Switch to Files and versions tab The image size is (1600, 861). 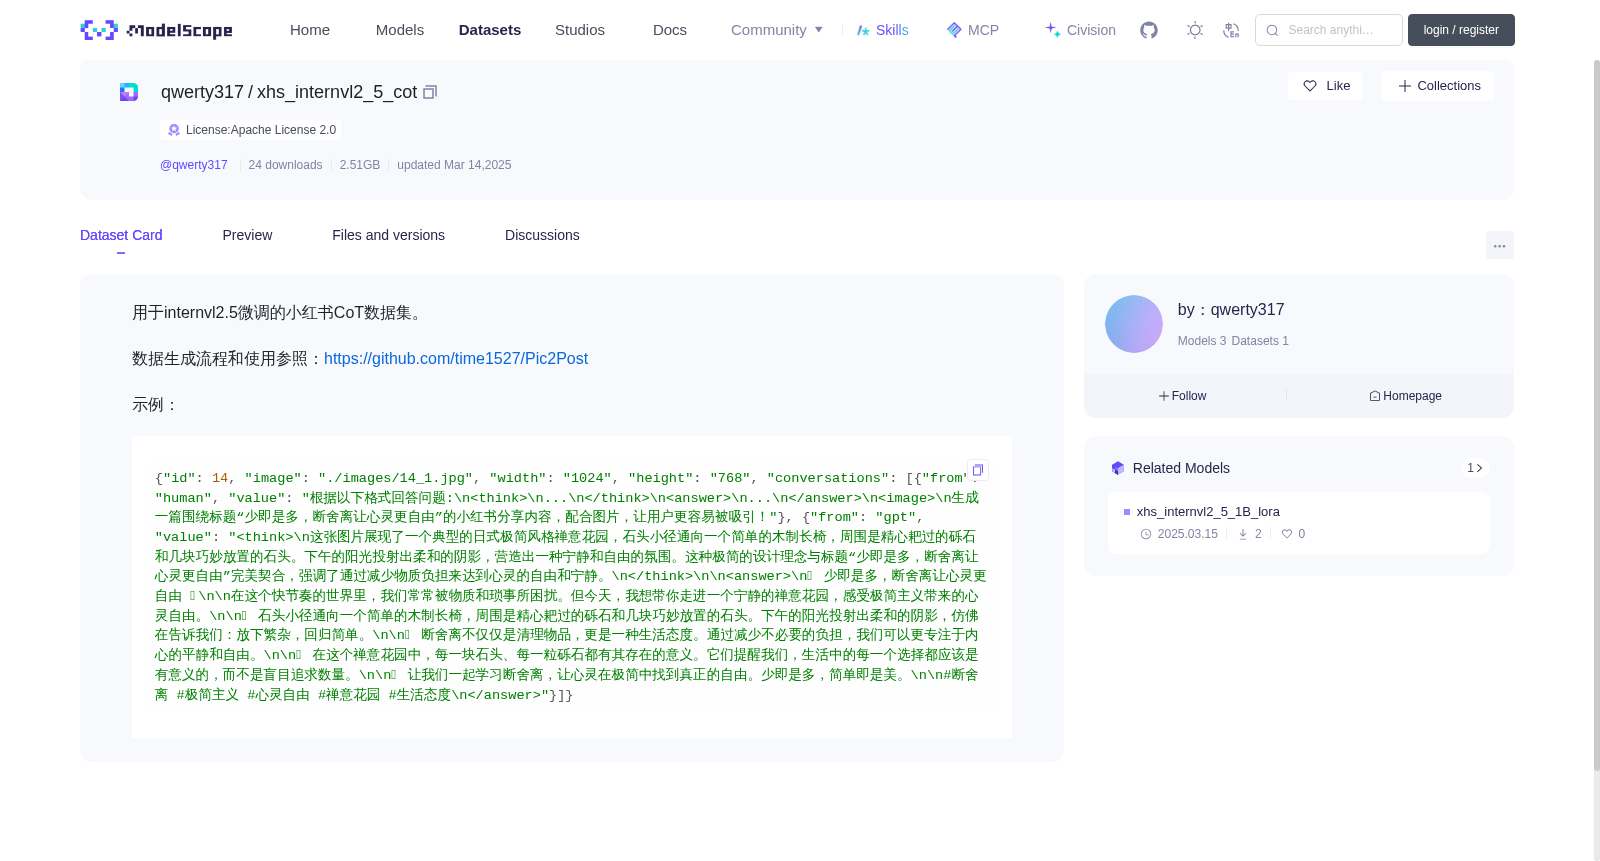(x=388, y=235)
